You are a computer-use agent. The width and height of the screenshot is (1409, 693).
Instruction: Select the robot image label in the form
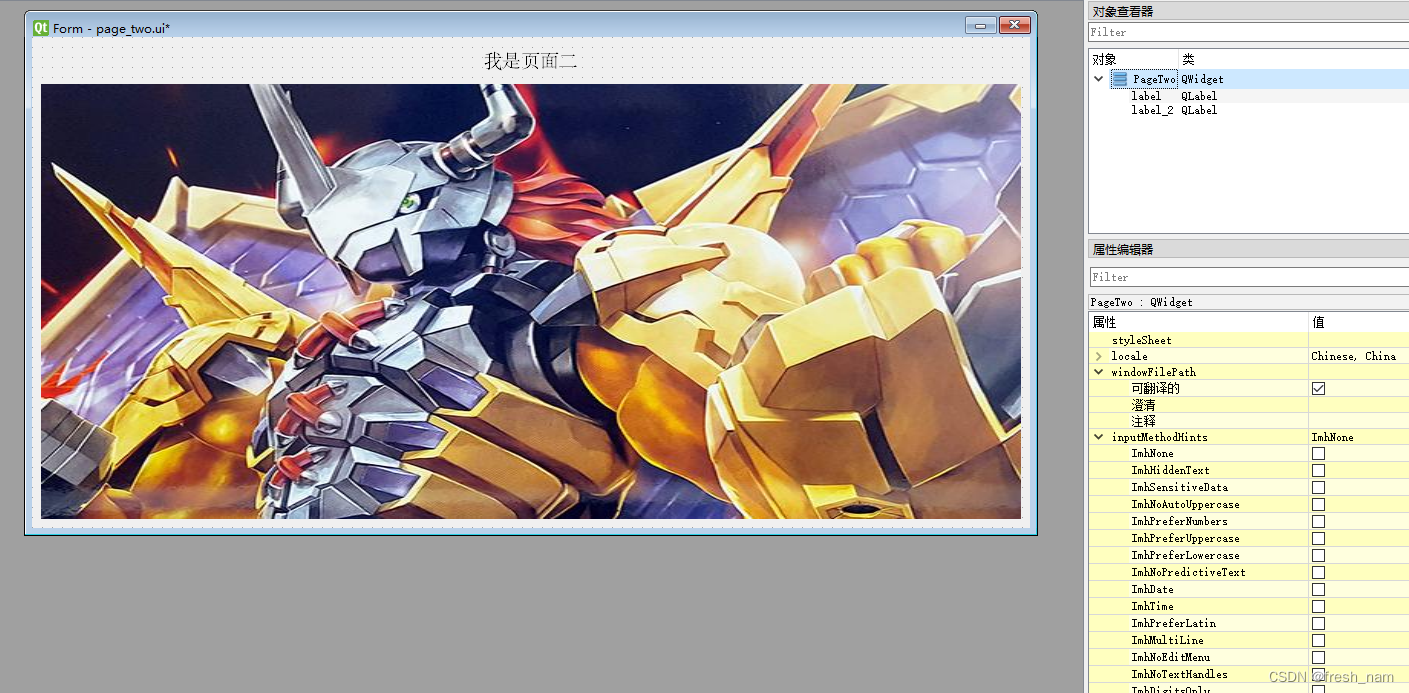point(531,301)
